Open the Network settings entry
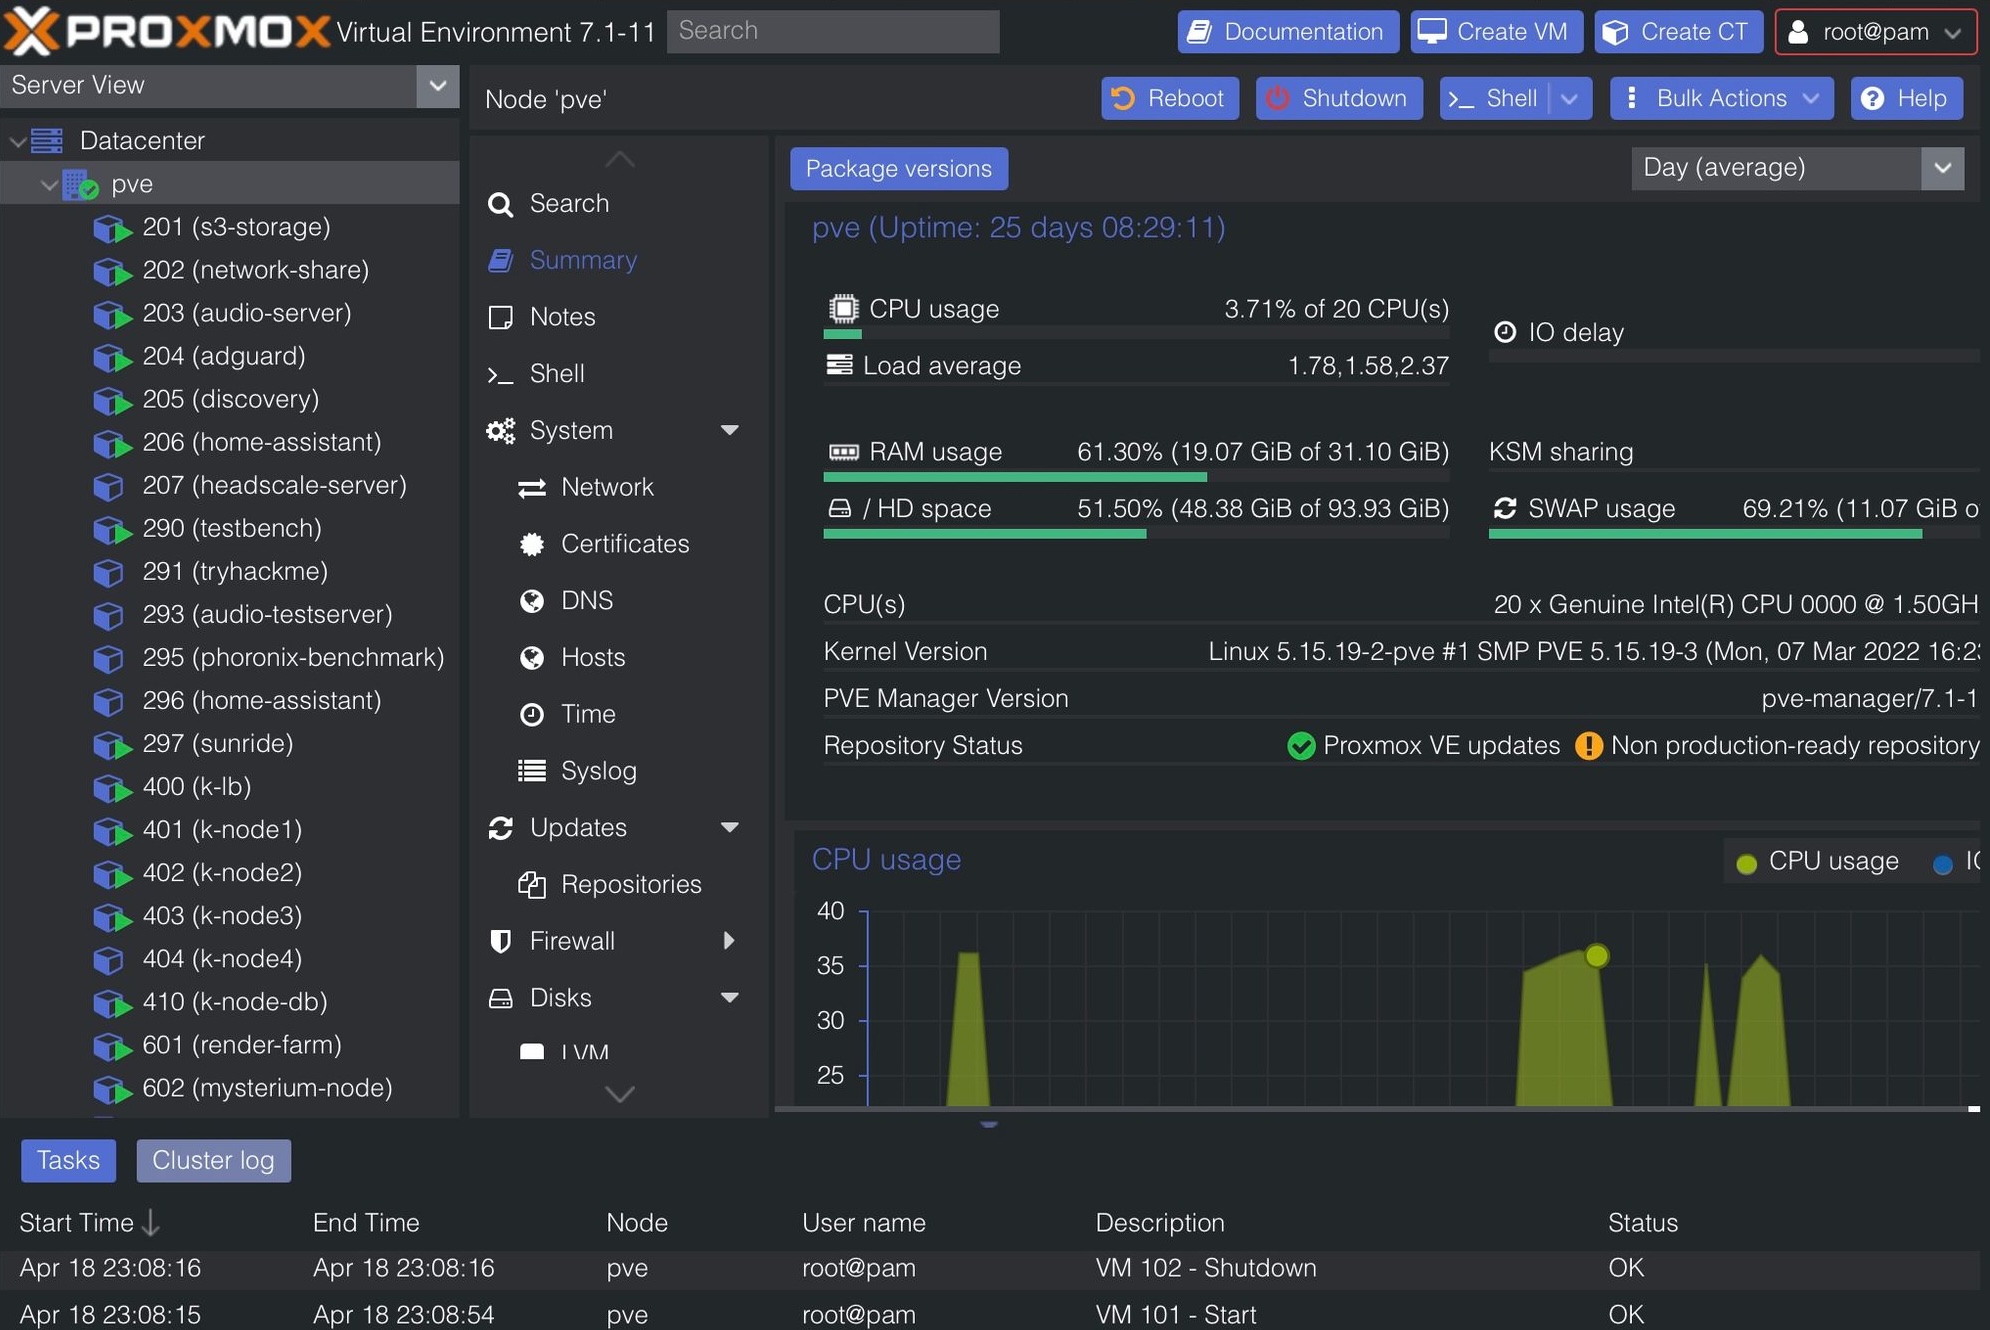The width and height of the screenshot is (1990, 1330). pyautogui.click(x=606, y=487)
